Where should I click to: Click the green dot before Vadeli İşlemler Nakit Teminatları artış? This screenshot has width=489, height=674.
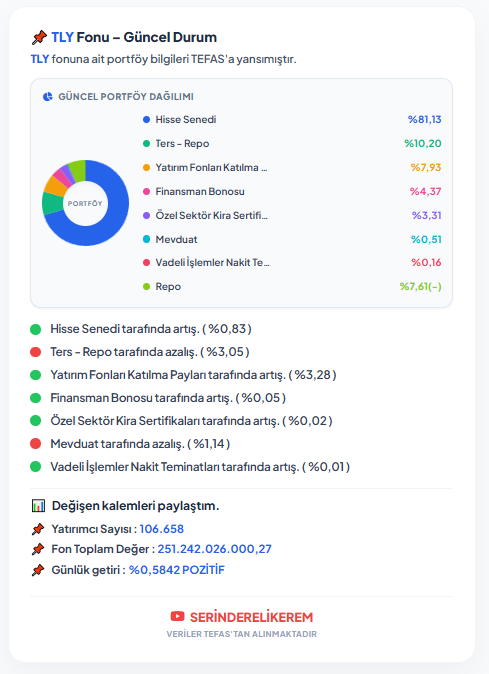[x=36, y=467]
